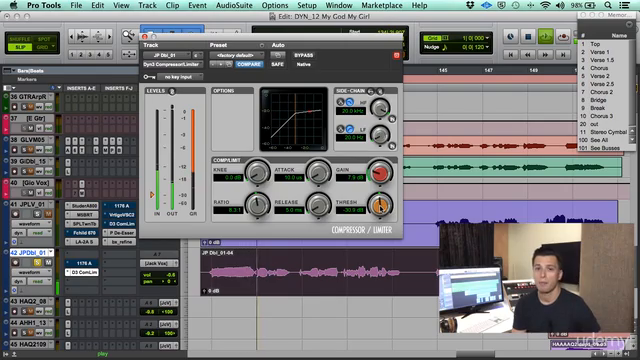This screenshot has height=360, width=640.
Task: Select the Bridge memory location
Action: click(598, 100)
